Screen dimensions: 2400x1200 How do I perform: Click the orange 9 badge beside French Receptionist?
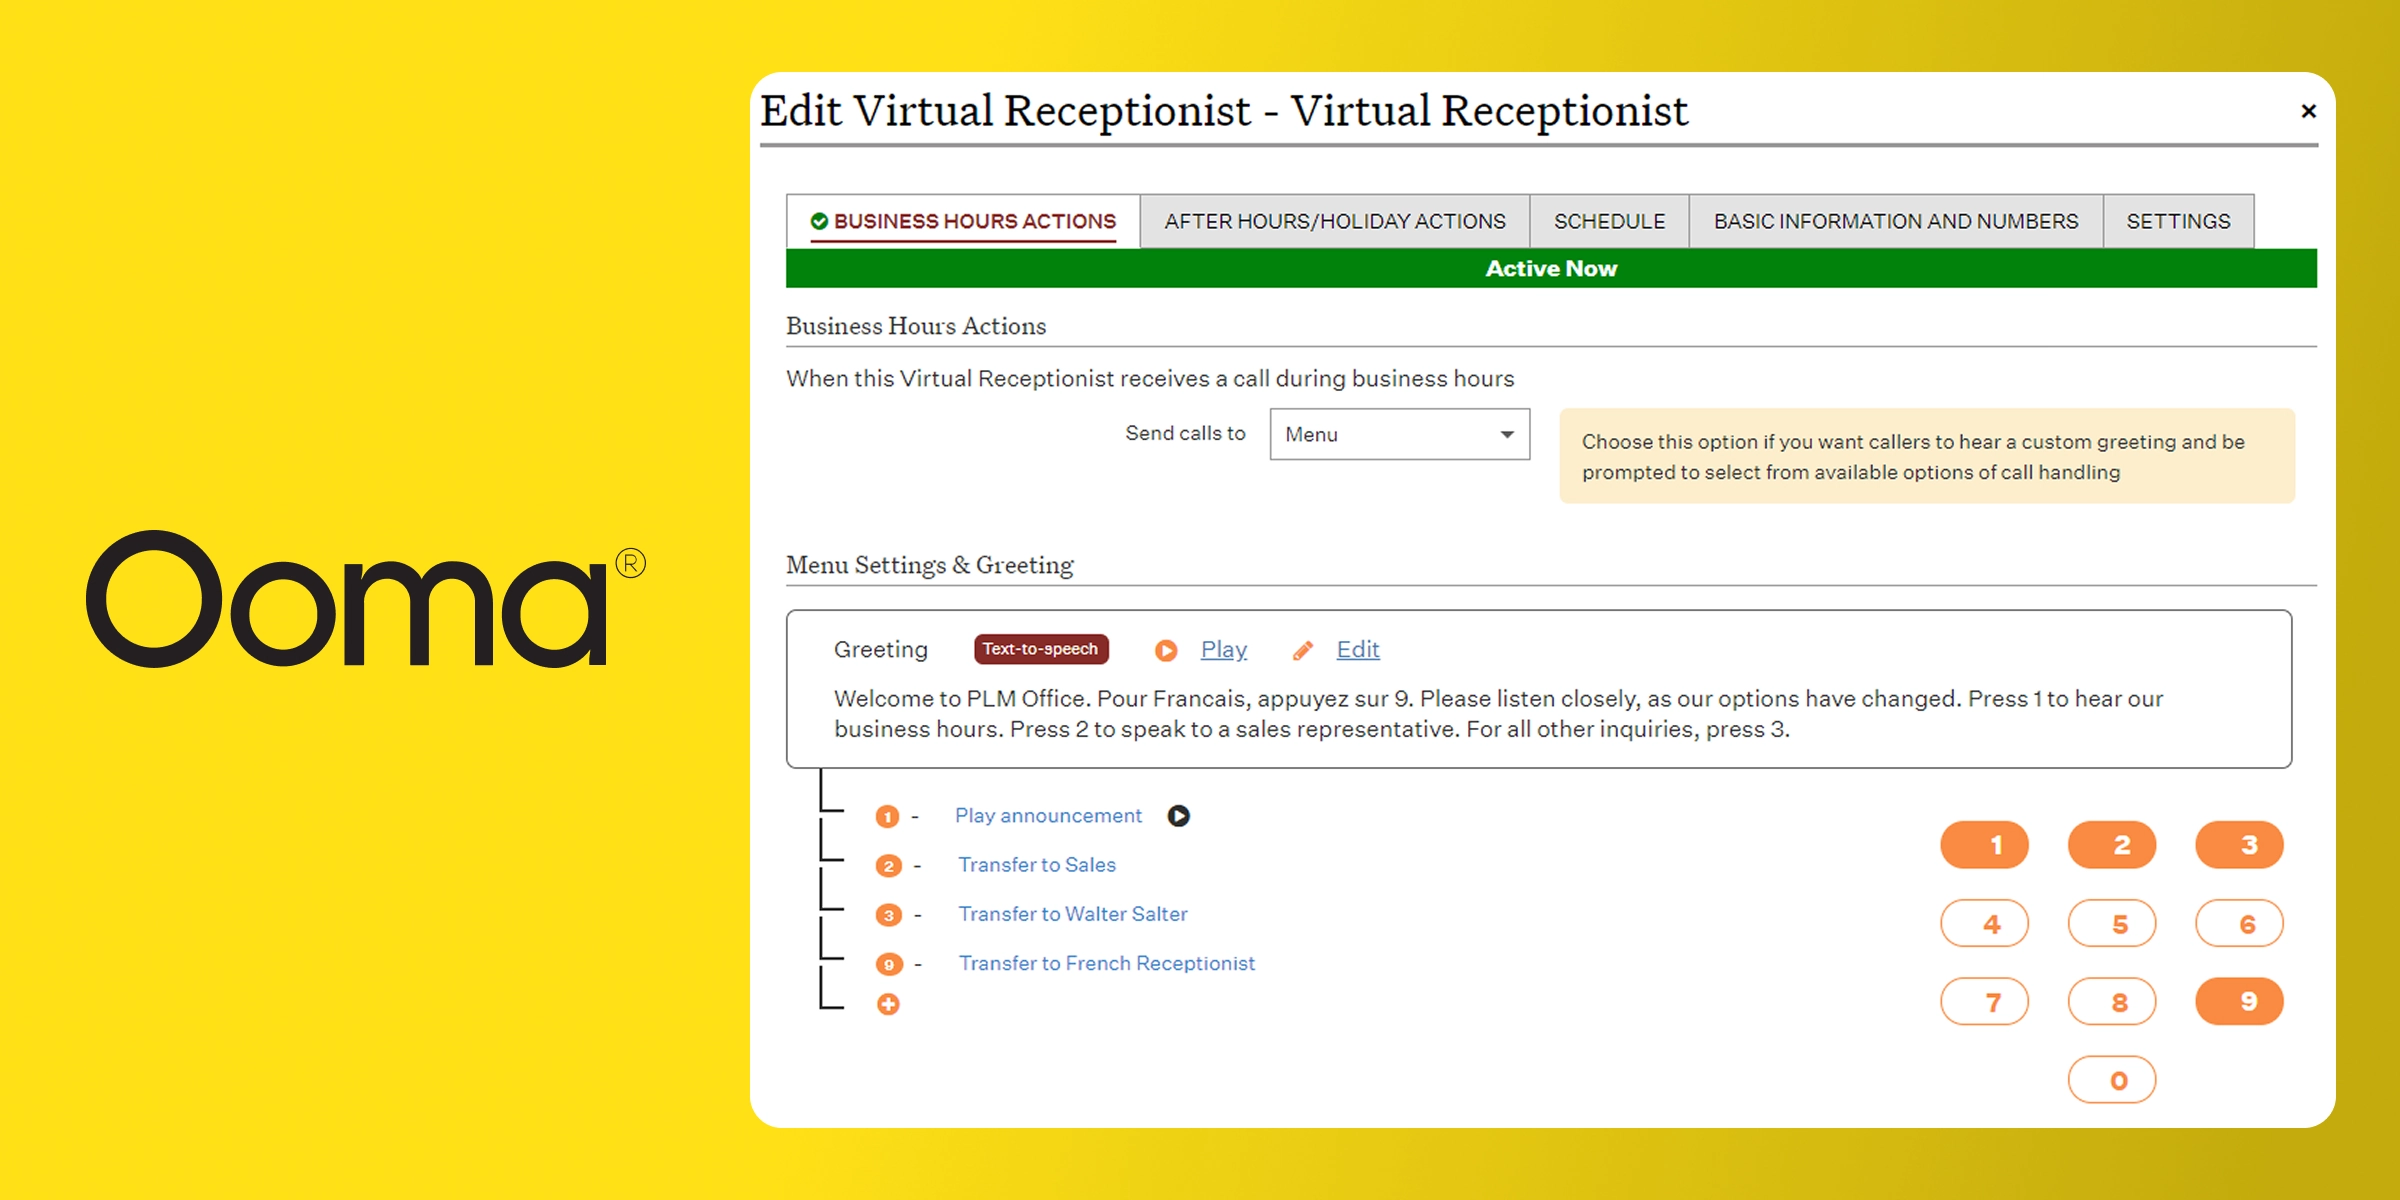click(x=888, y=964)
